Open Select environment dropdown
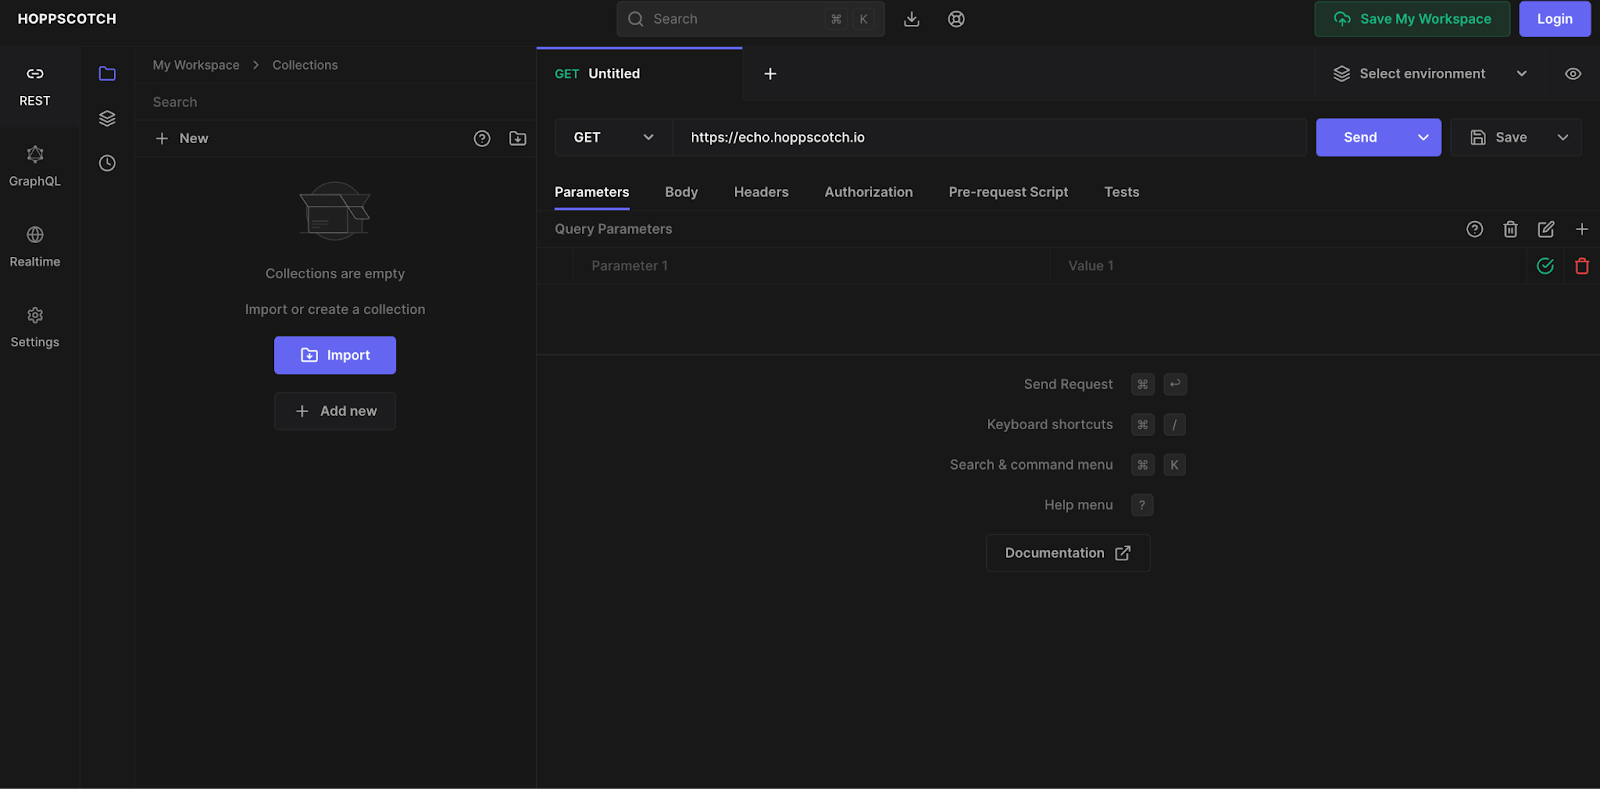1600x789 pixels. (x=1430, y=74)
